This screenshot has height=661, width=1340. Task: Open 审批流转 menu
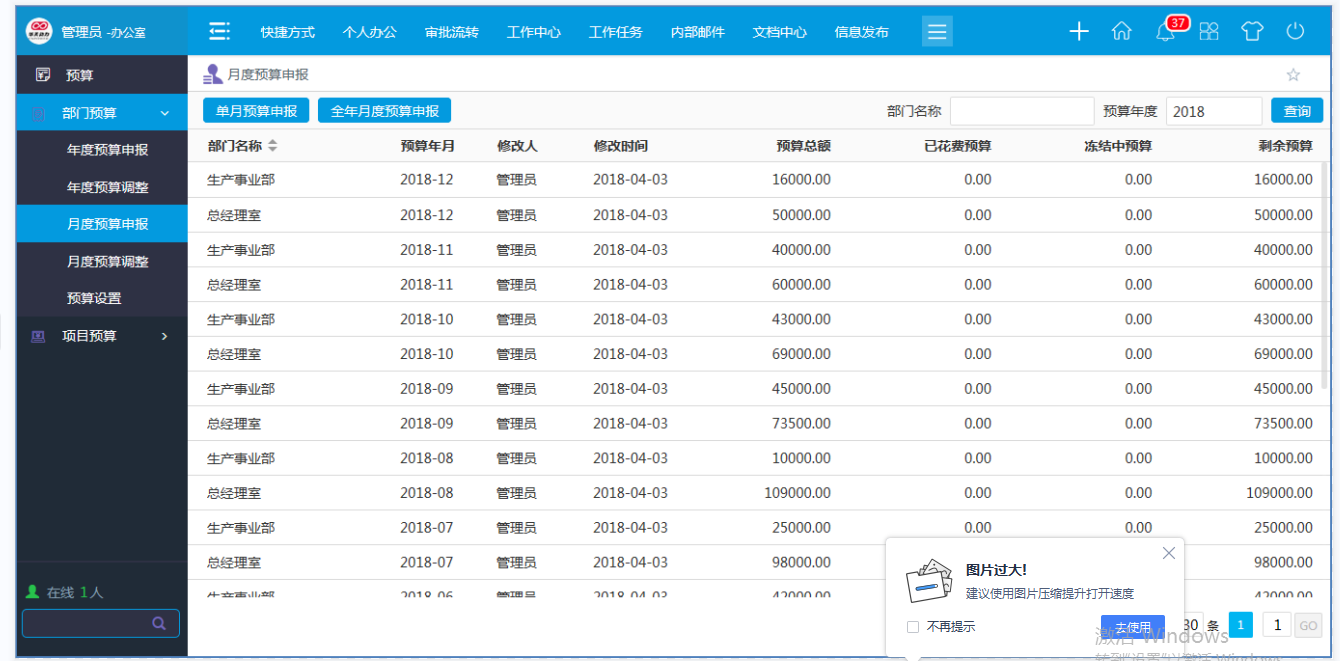(x=452, y=32)
